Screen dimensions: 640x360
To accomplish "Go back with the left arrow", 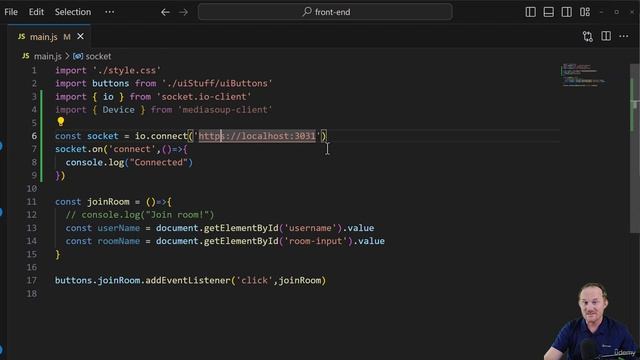I will (165, 12).
